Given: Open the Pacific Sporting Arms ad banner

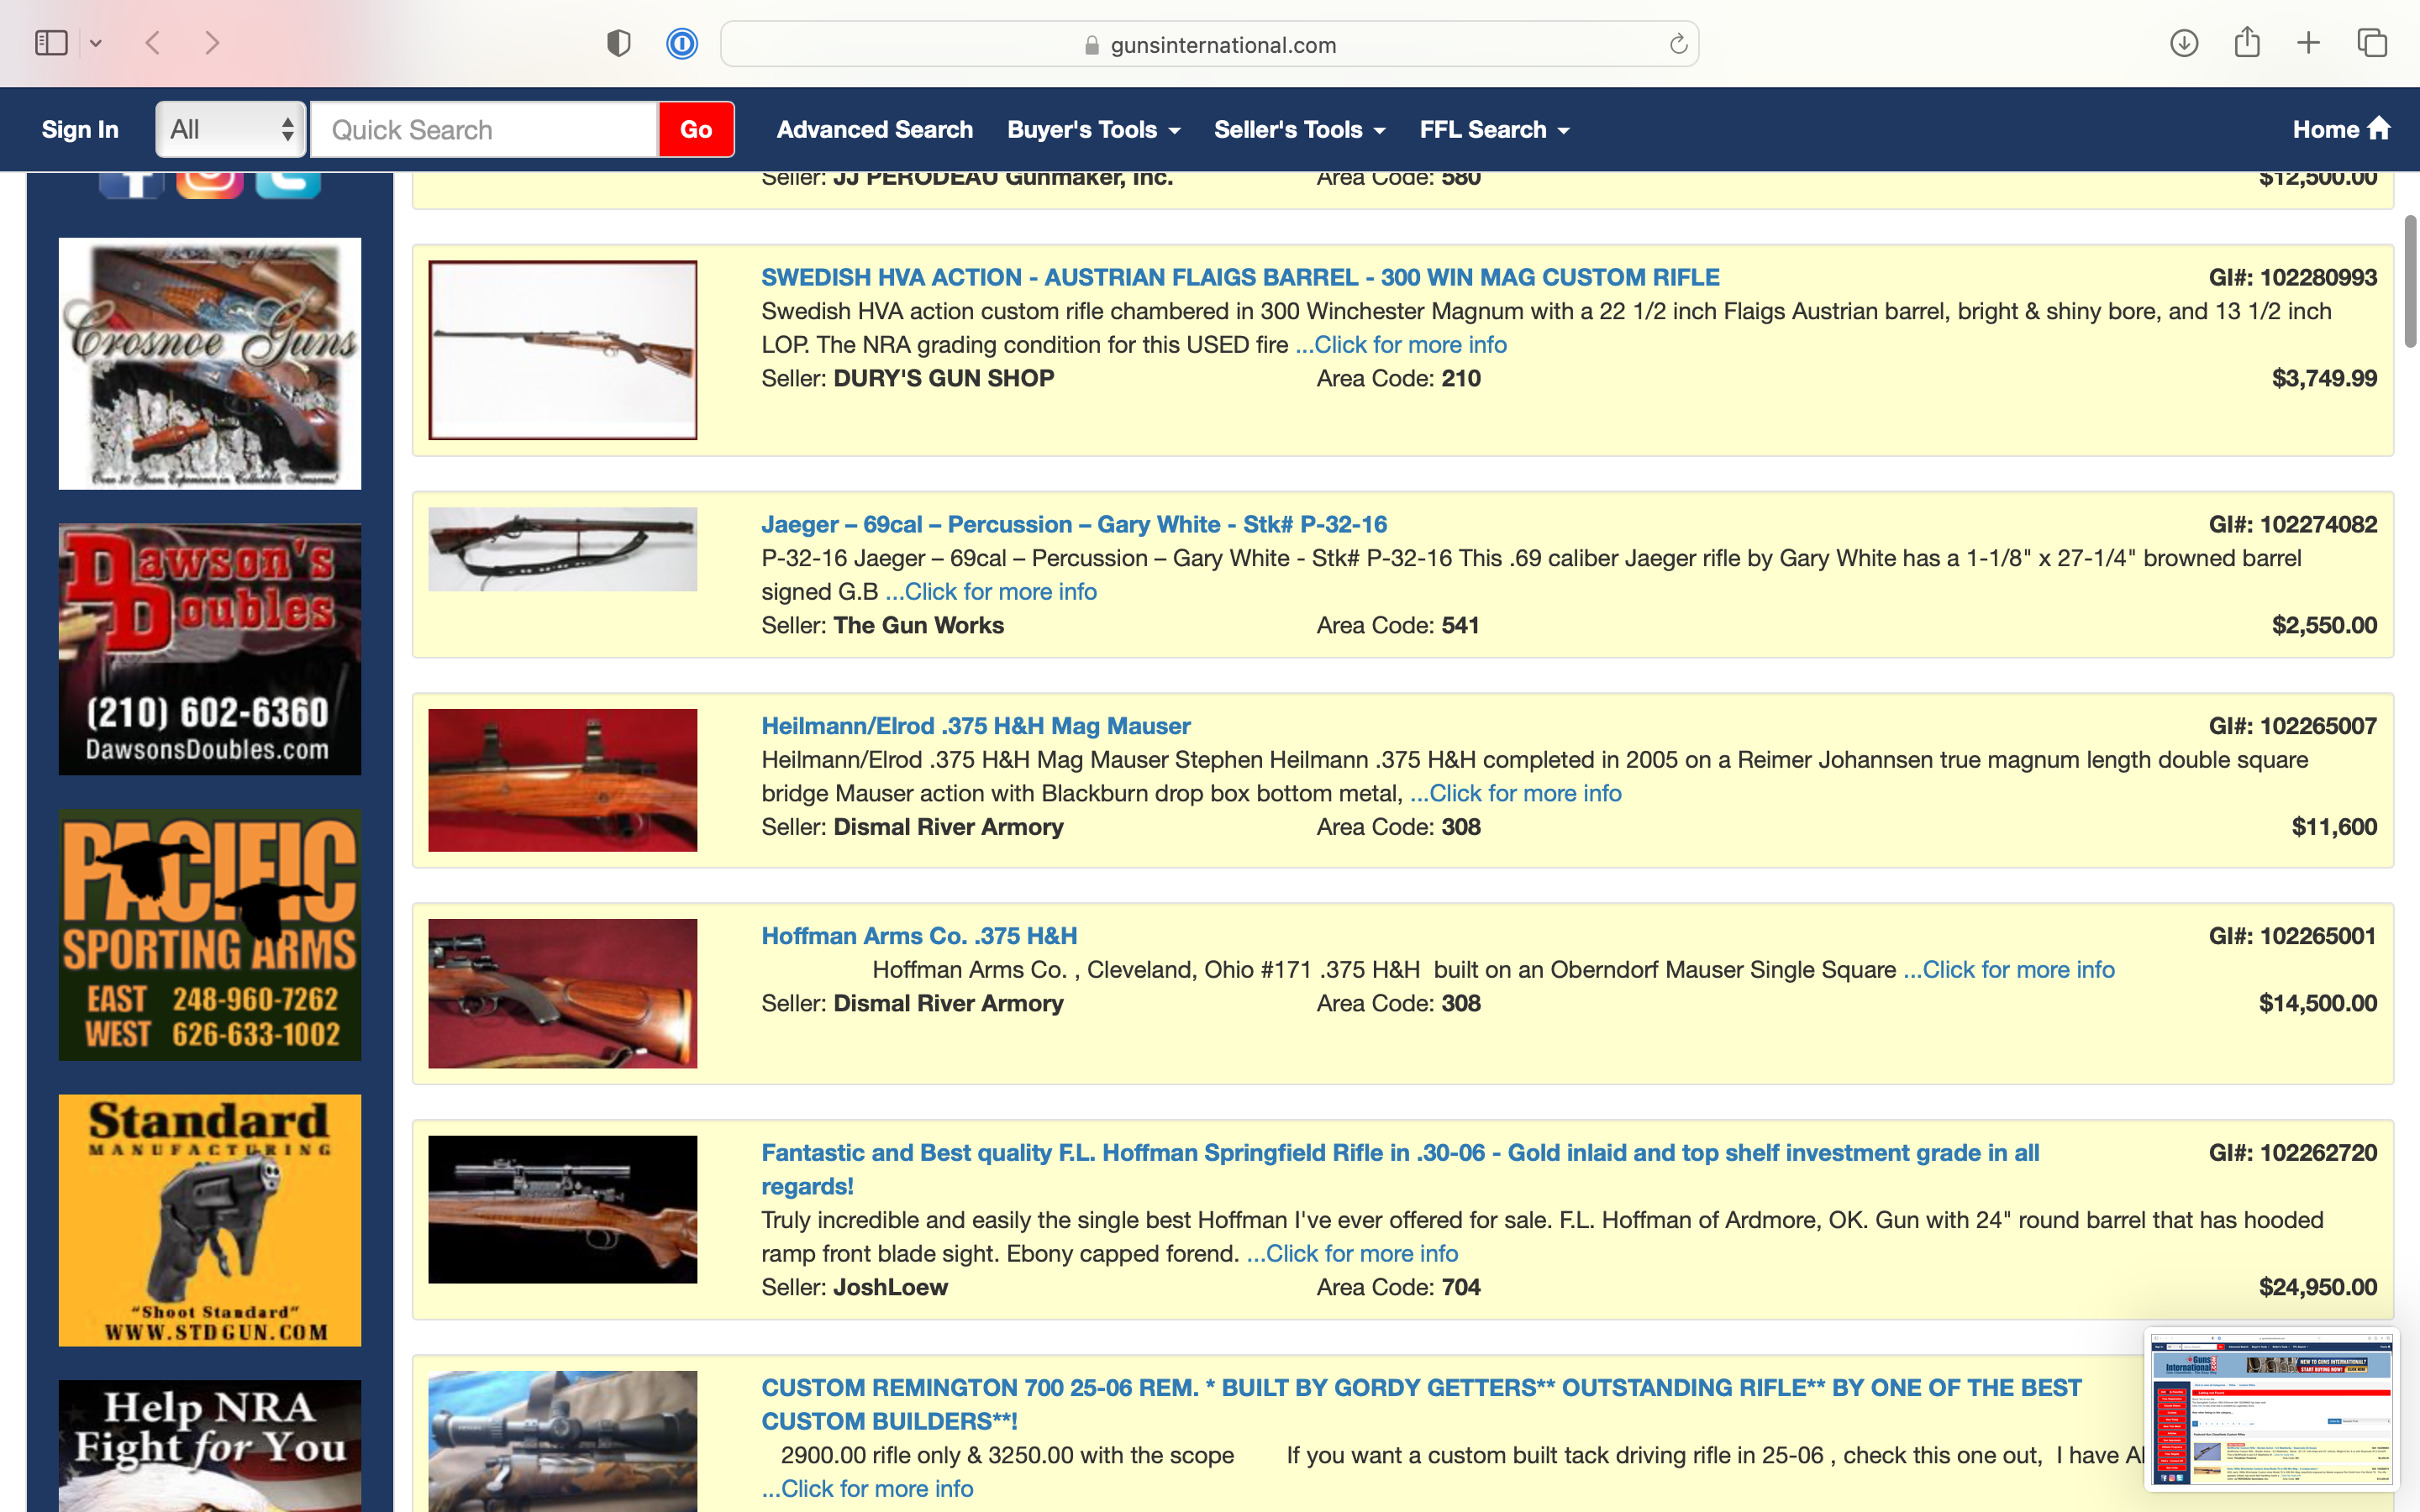Looking at the screenshot, I should pyautogui.click(x=210, y=935).
